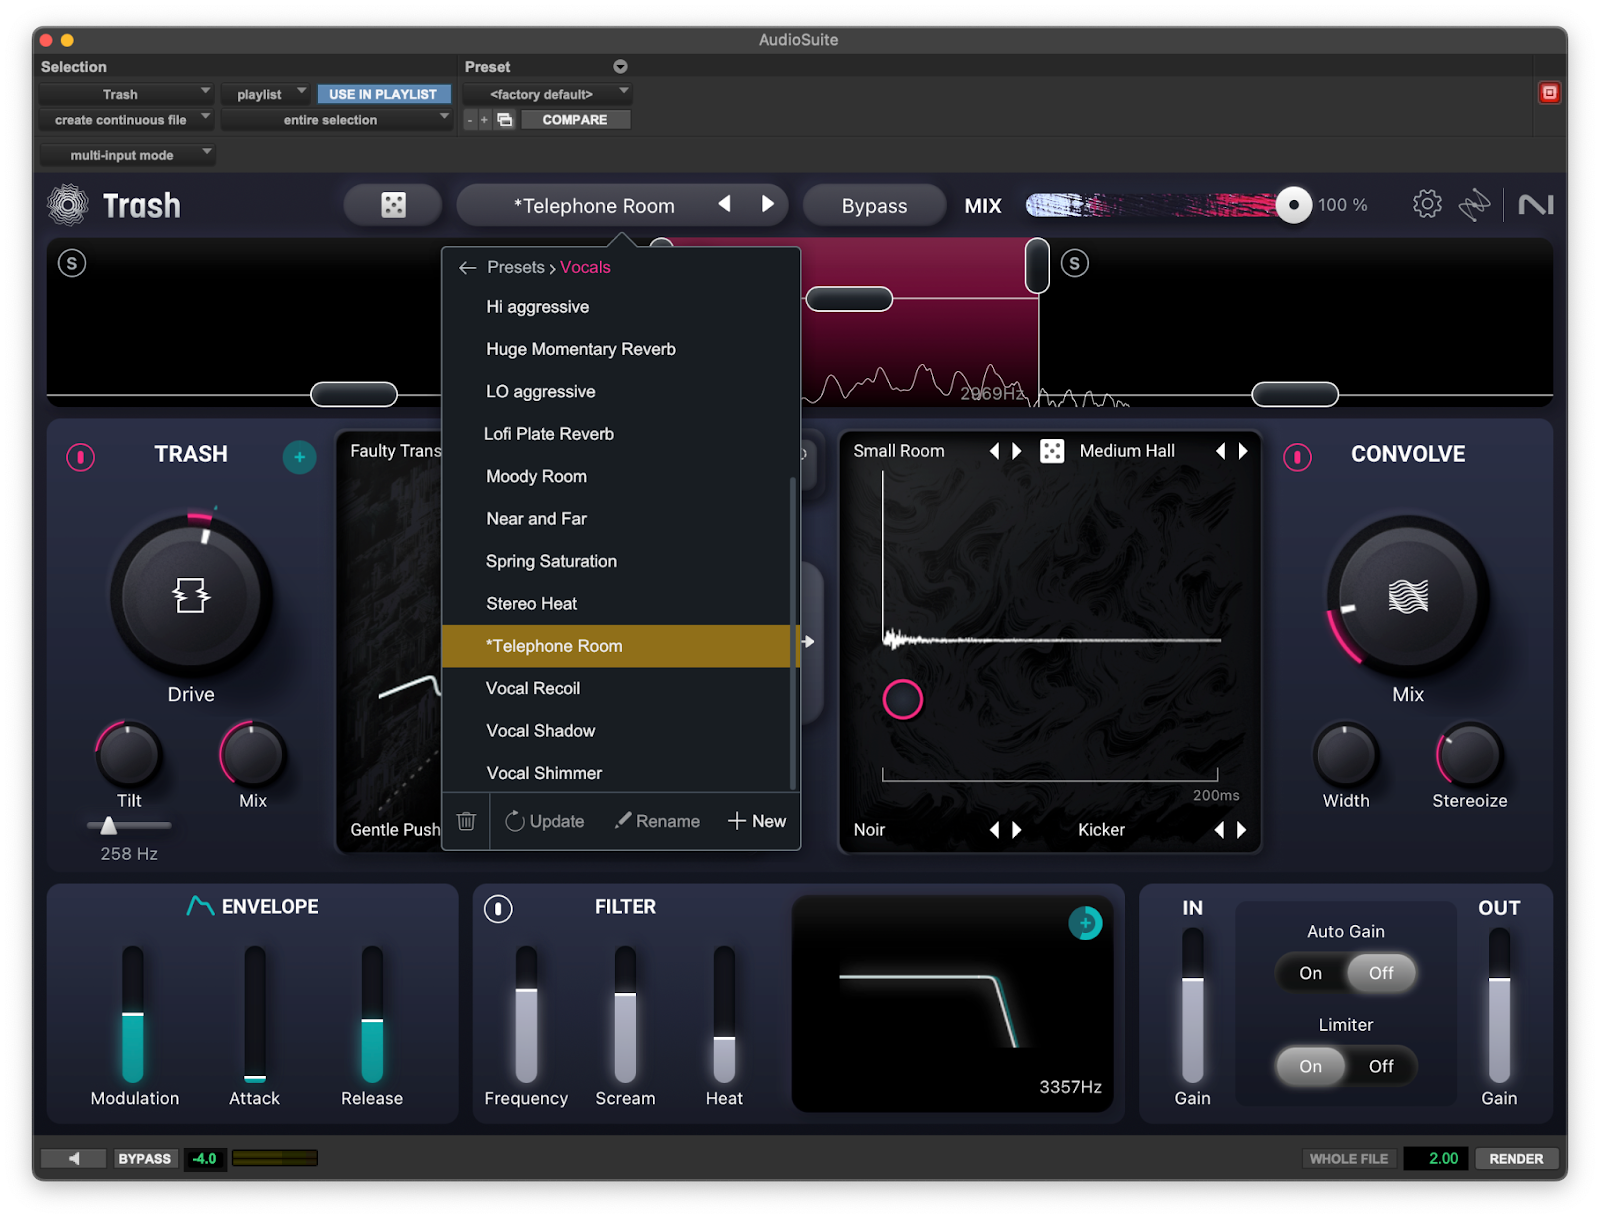The image size is (1600, 1219).
Task: Click the teal plus icon beside TRASH
Action: pyautogui.click(x=299, y=457)
